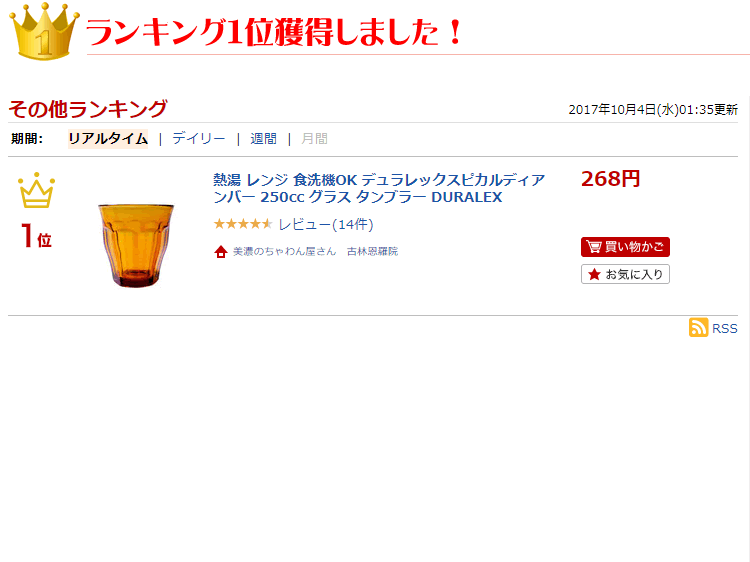Save item with お気に入り button

[x=625, y=274]
